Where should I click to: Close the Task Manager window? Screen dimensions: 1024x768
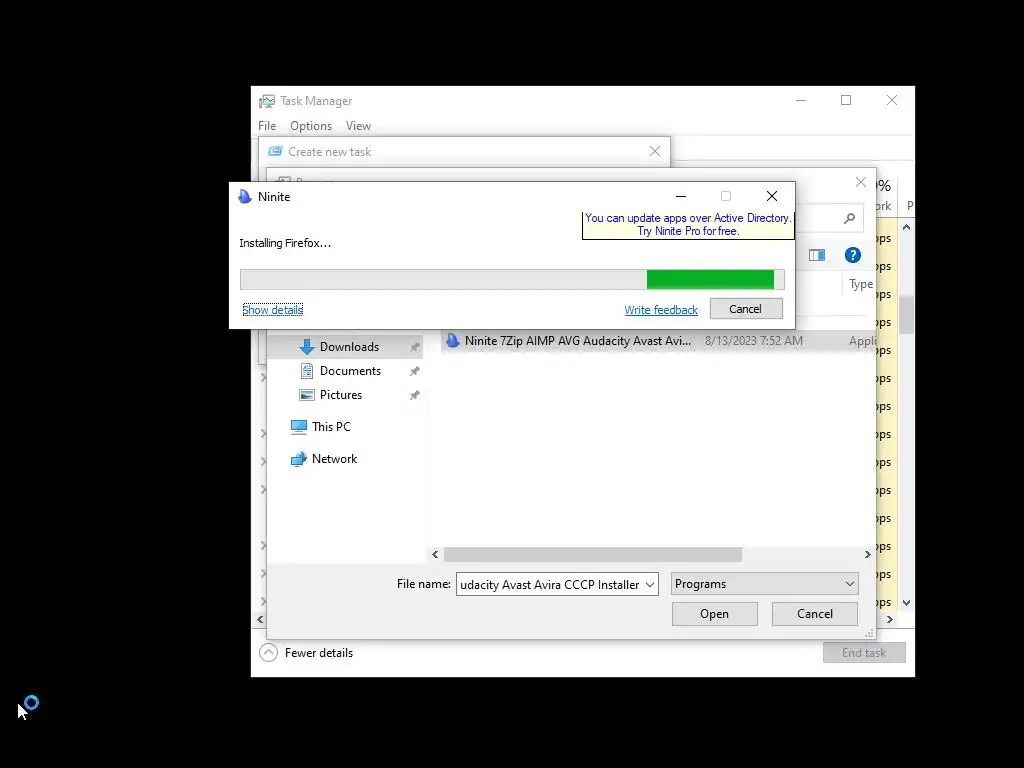click(x=891, y=100)
